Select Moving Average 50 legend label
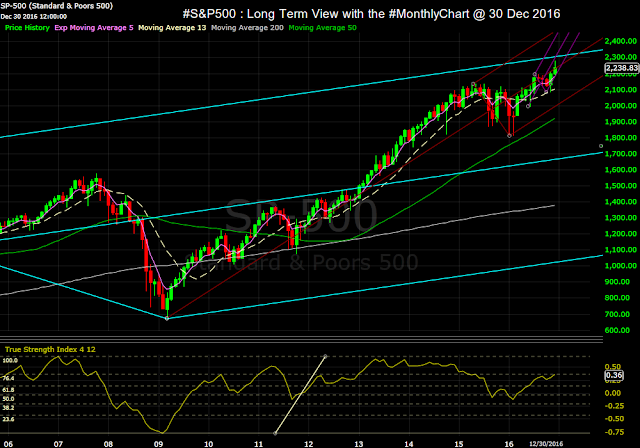Screen dimensions: 640x448 click(322, 28)
